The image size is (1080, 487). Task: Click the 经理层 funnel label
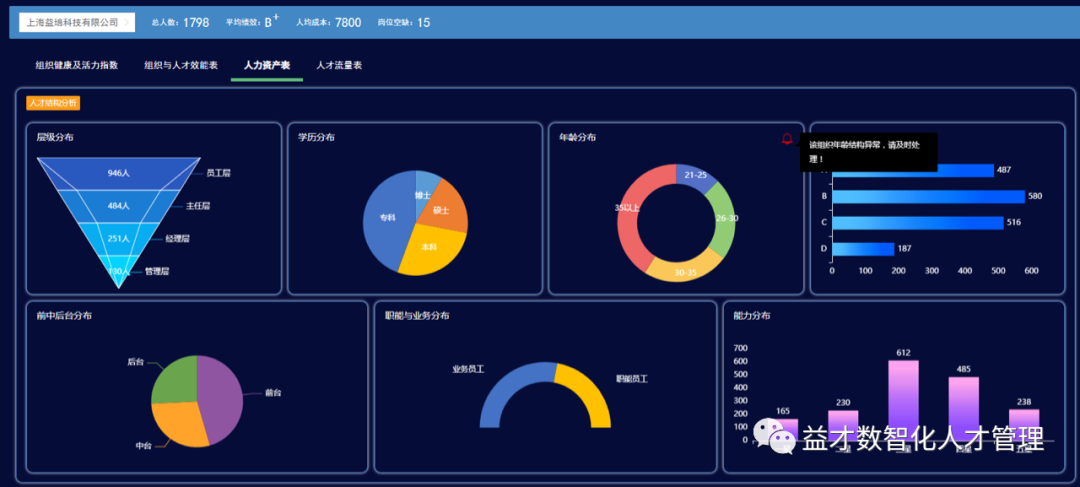(x=178, y=238)
